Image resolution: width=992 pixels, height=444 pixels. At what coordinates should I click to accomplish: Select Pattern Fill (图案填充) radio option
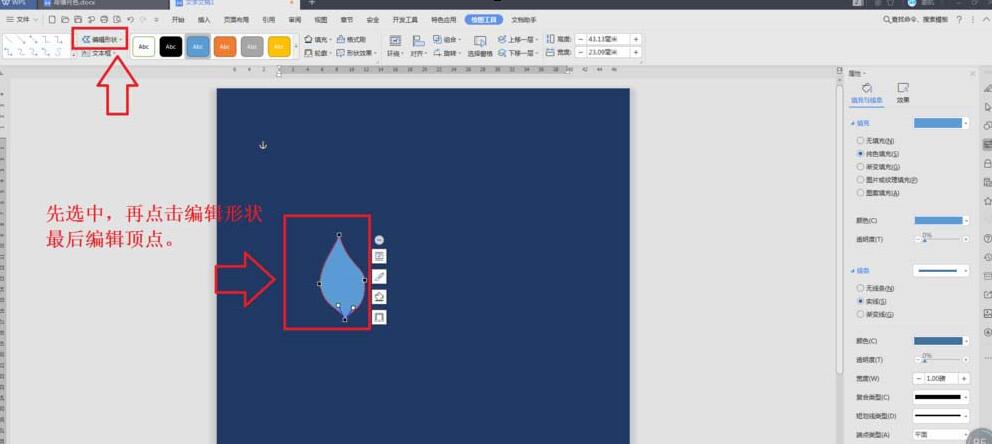click(878, 192)
